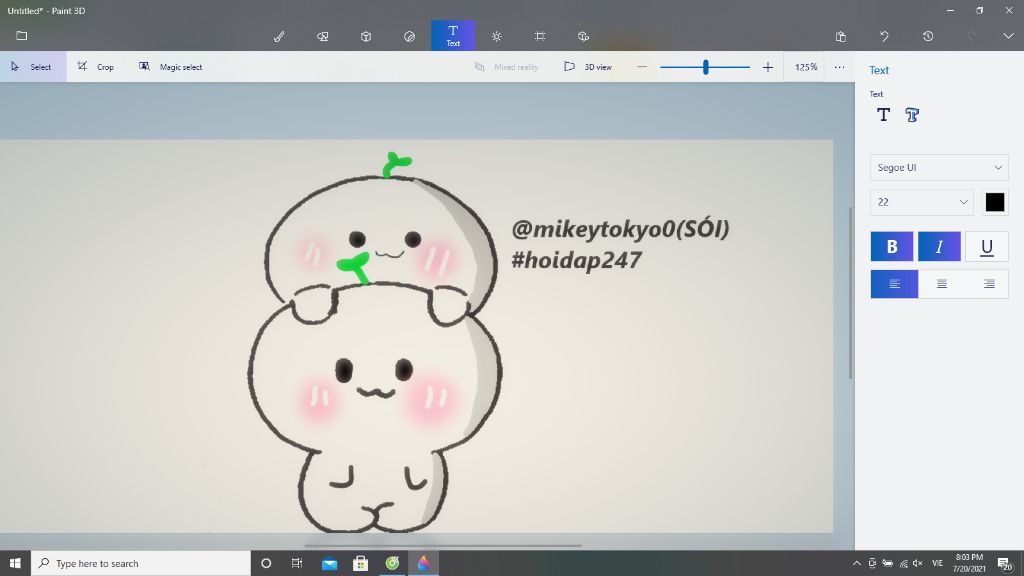Show hidden system tray icons
This screenshot has height=576, width=1024.
[x=856, y=563]
